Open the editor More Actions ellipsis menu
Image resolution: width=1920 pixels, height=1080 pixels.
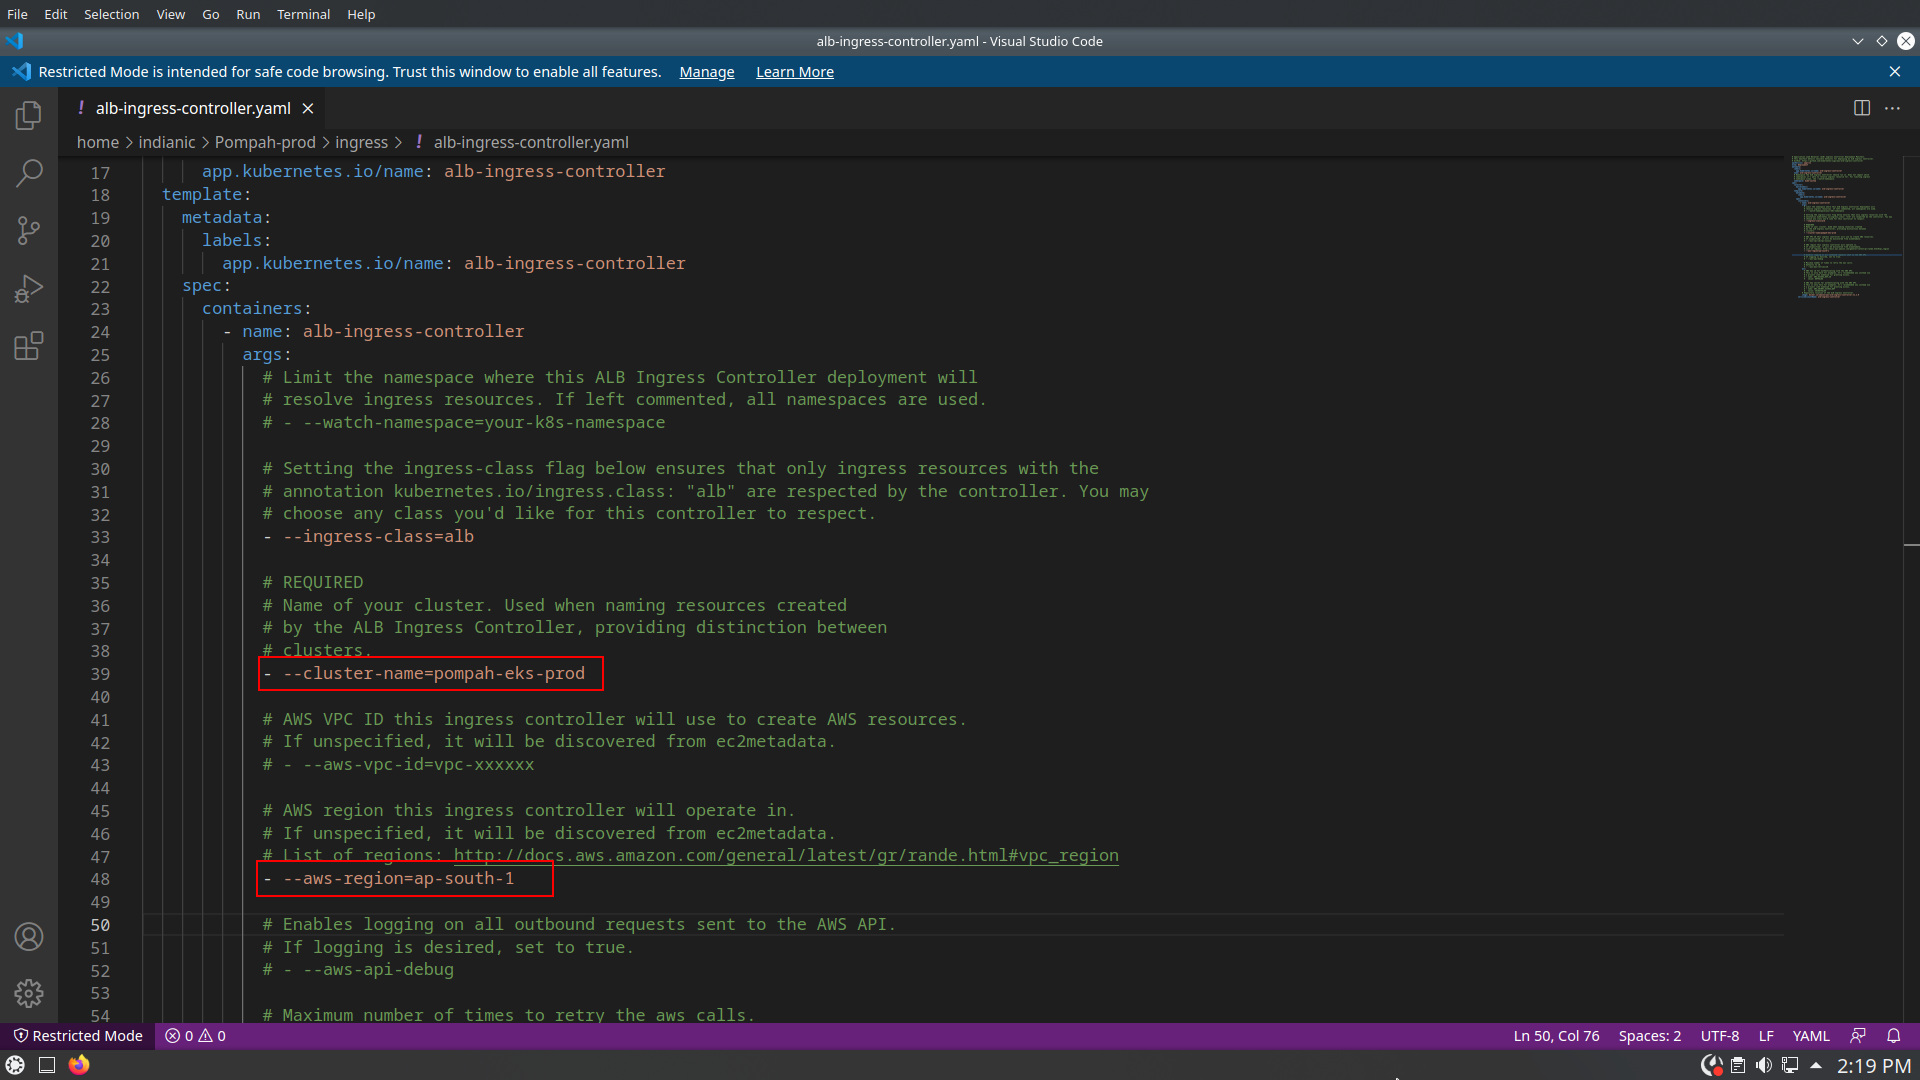tap(1892, 108)
